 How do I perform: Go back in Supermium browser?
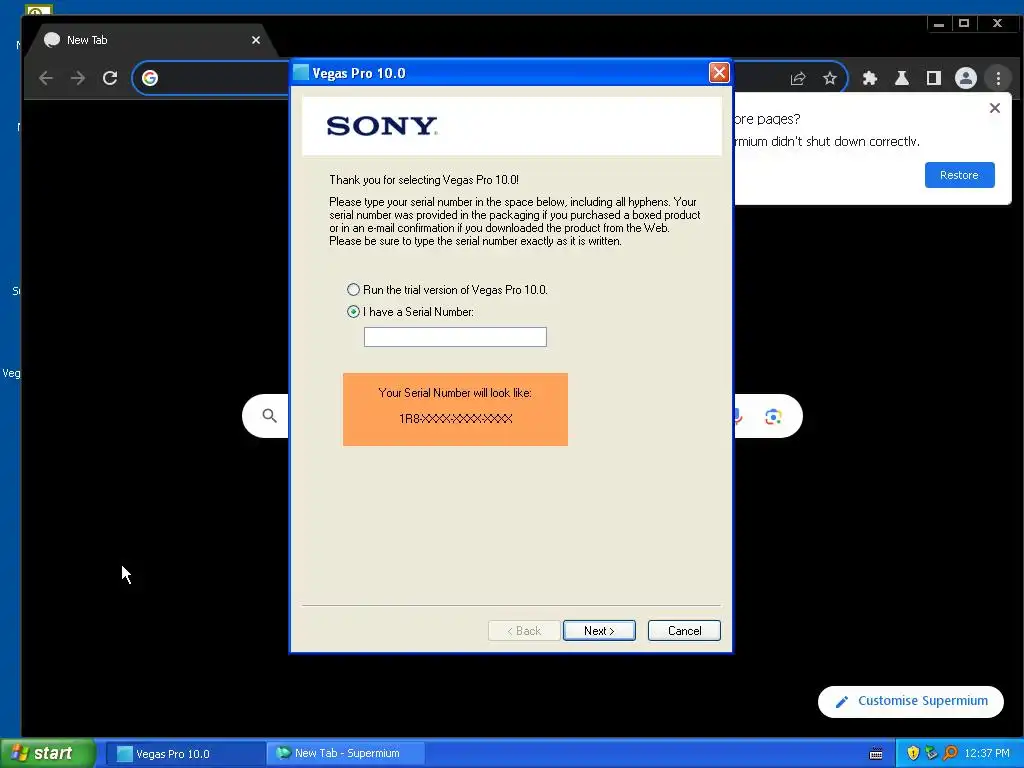pyautogui.click(x=46, y=78)
